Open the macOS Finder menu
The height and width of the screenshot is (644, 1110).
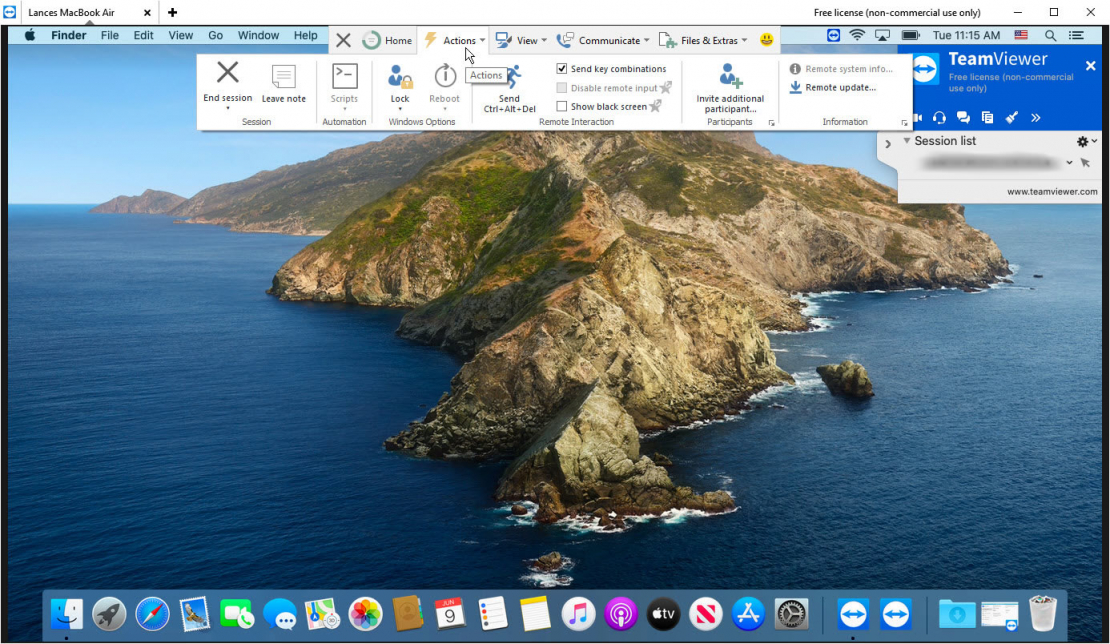68,34
